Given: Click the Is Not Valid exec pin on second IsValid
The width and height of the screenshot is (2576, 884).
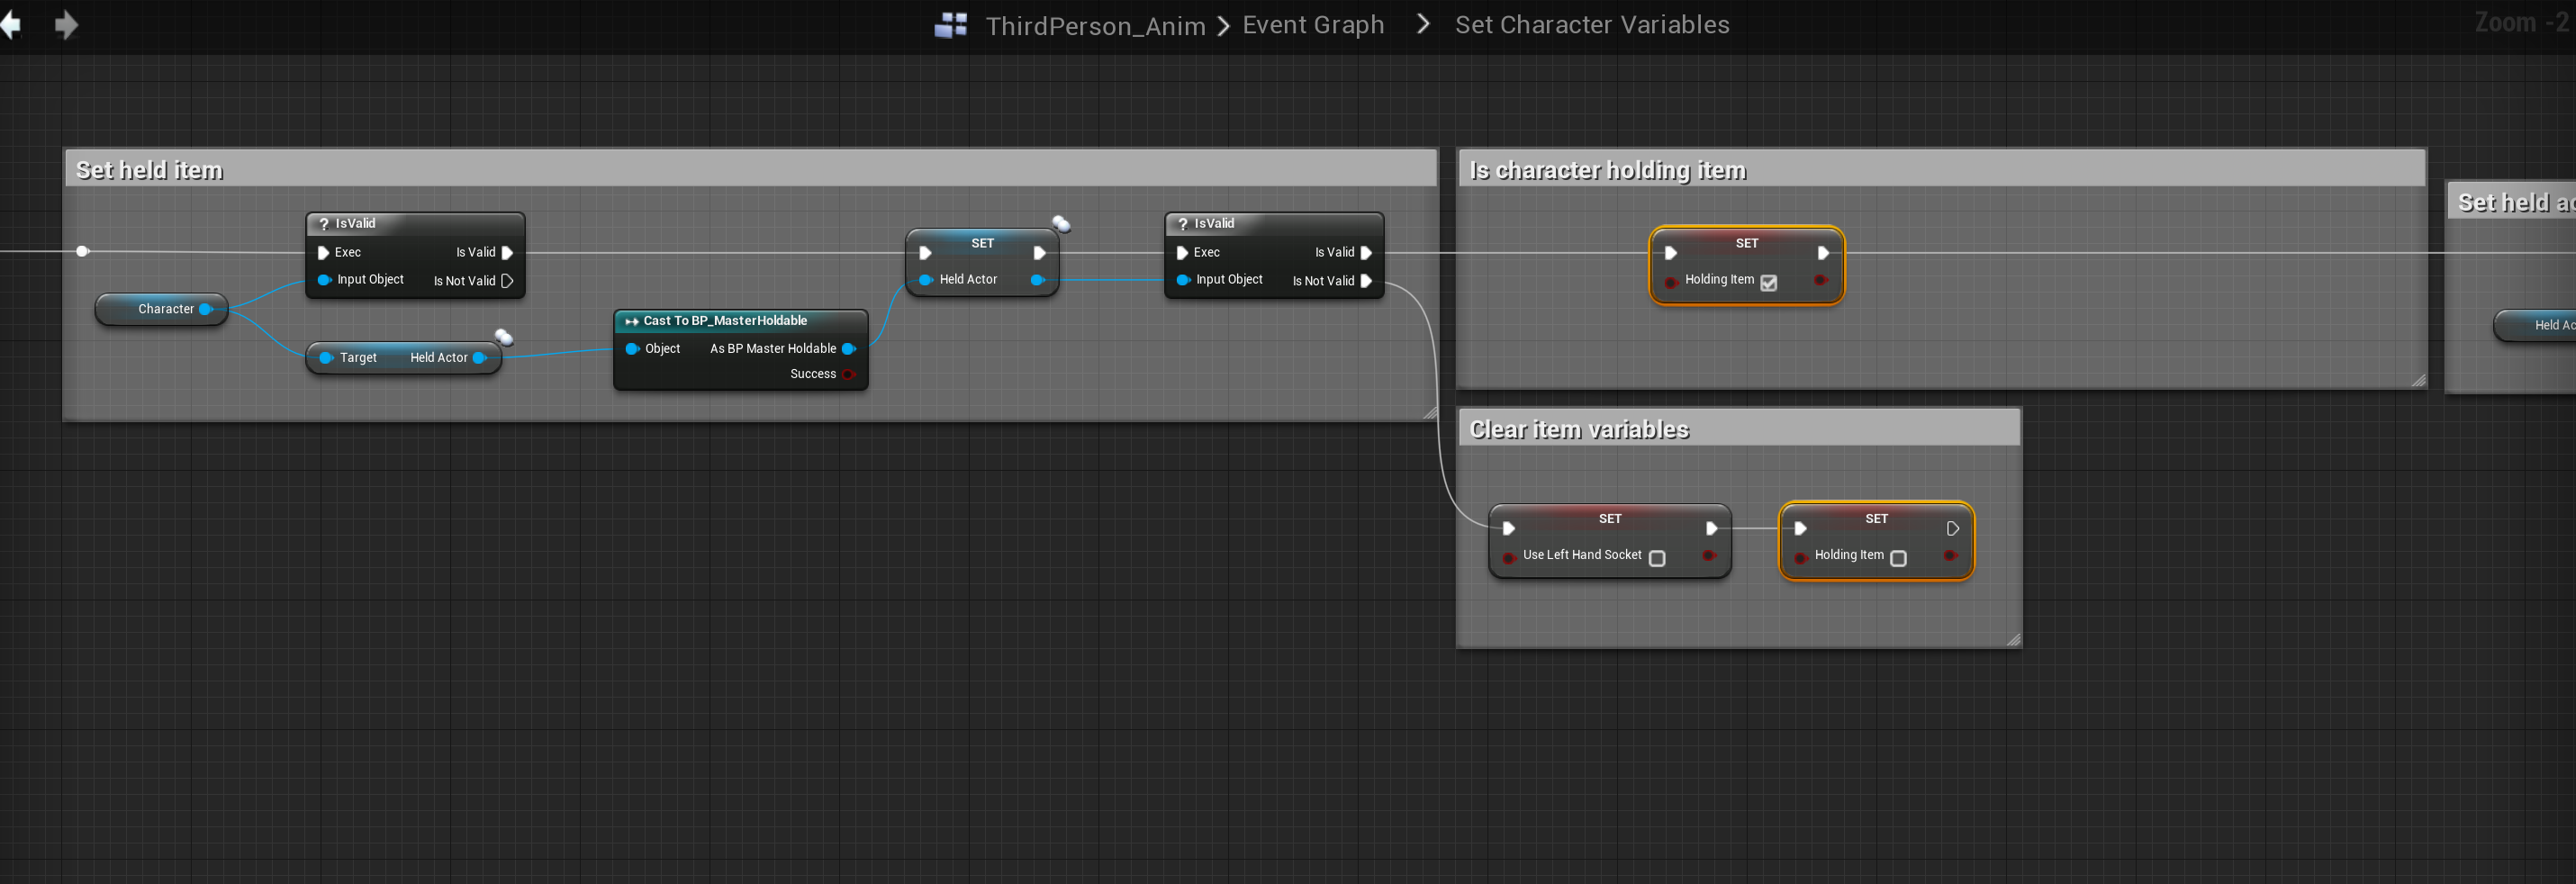Looking at the screenshot, I should (x=1366, y=281).
